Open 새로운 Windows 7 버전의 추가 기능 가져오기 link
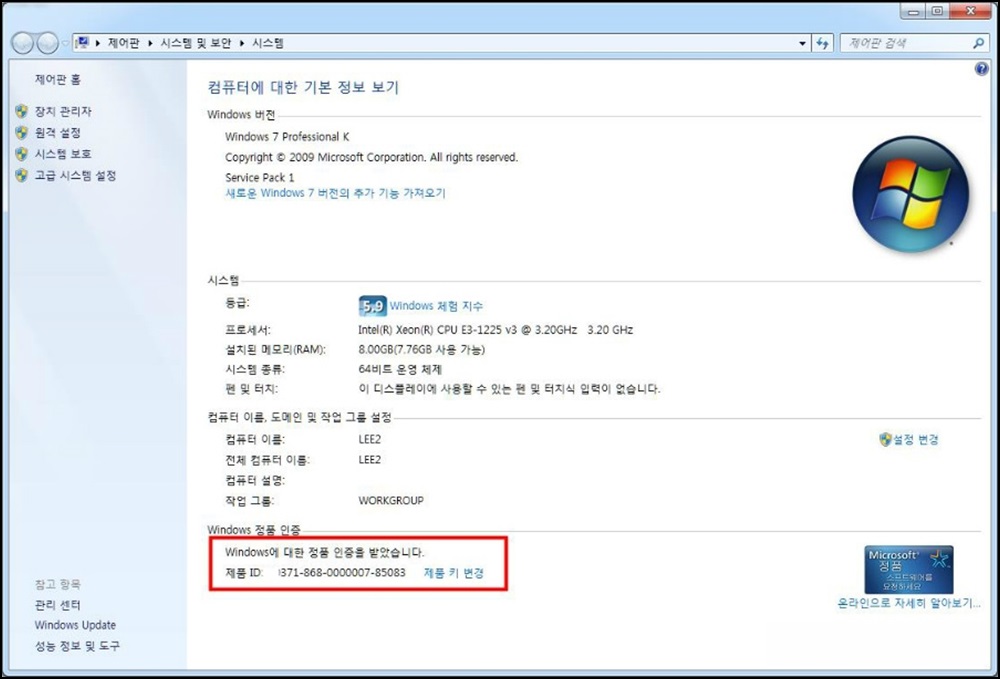 coord(335,193)
